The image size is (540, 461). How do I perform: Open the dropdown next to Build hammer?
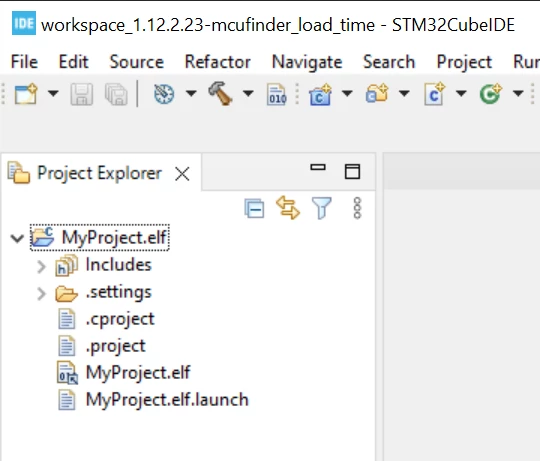(248, 93)
